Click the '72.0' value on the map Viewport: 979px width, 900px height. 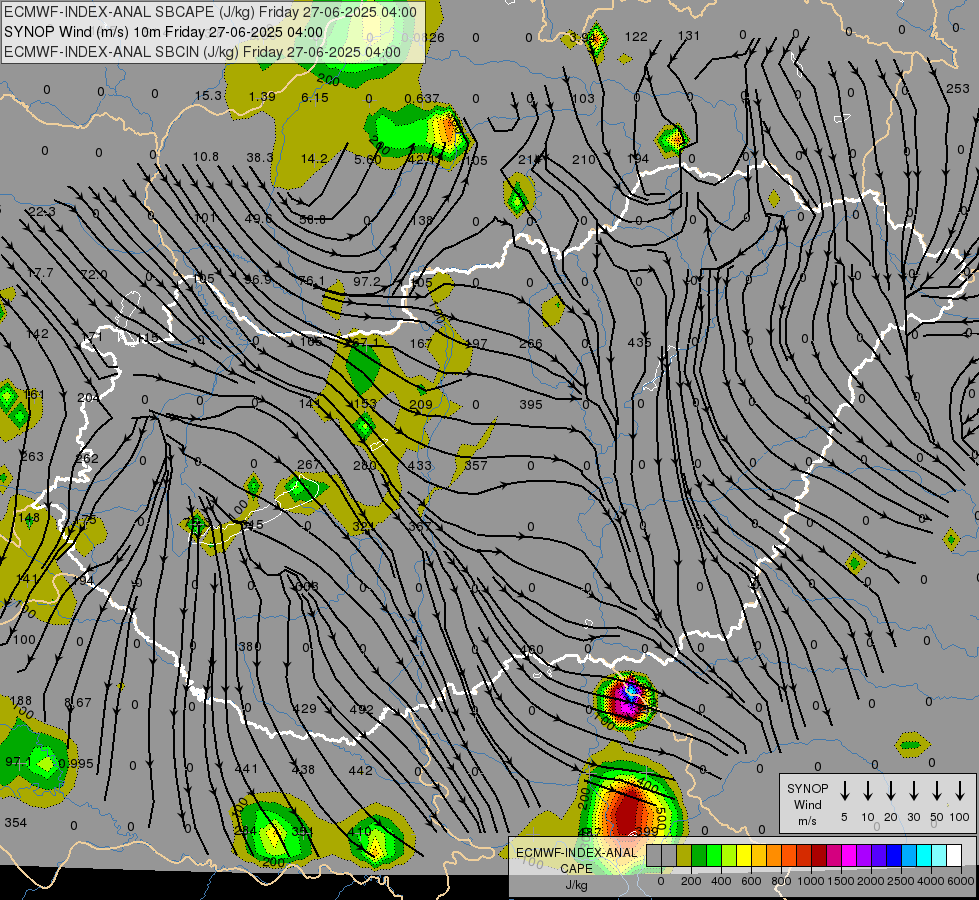coord(94,275)
